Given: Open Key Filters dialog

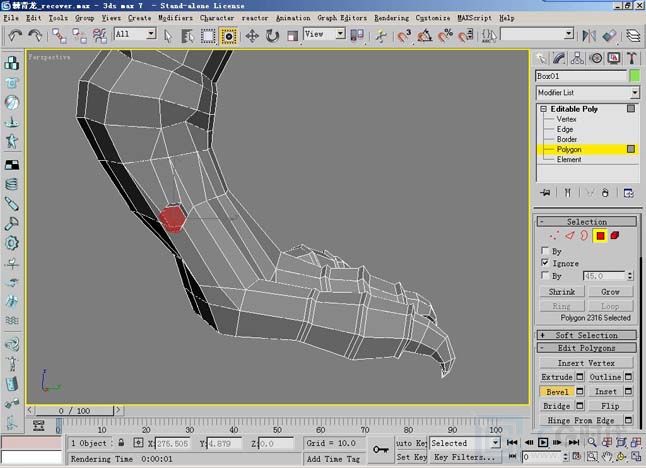Looking at the screenshot, I should pos(464,457).
